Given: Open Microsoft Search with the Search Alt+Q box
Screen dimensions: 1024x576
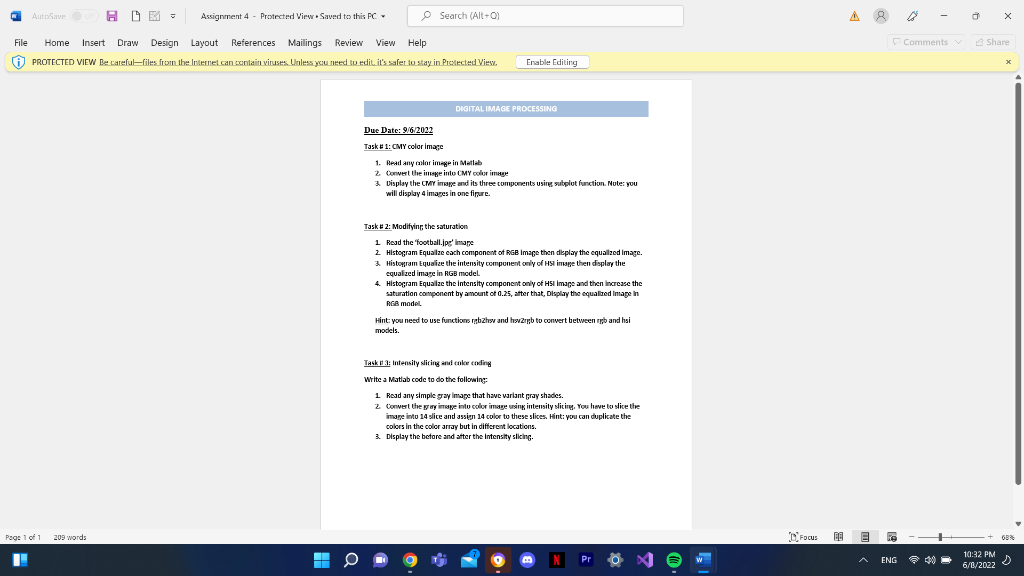Looking at the screenshot, I should [x=544, y=15].
